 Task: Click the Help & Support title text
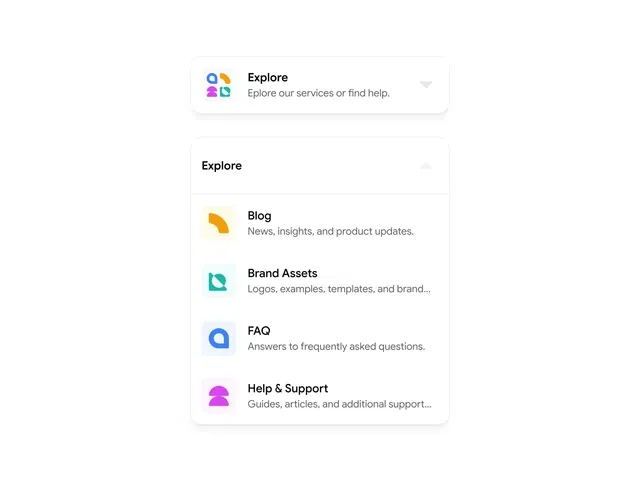[x=288, y=389]
